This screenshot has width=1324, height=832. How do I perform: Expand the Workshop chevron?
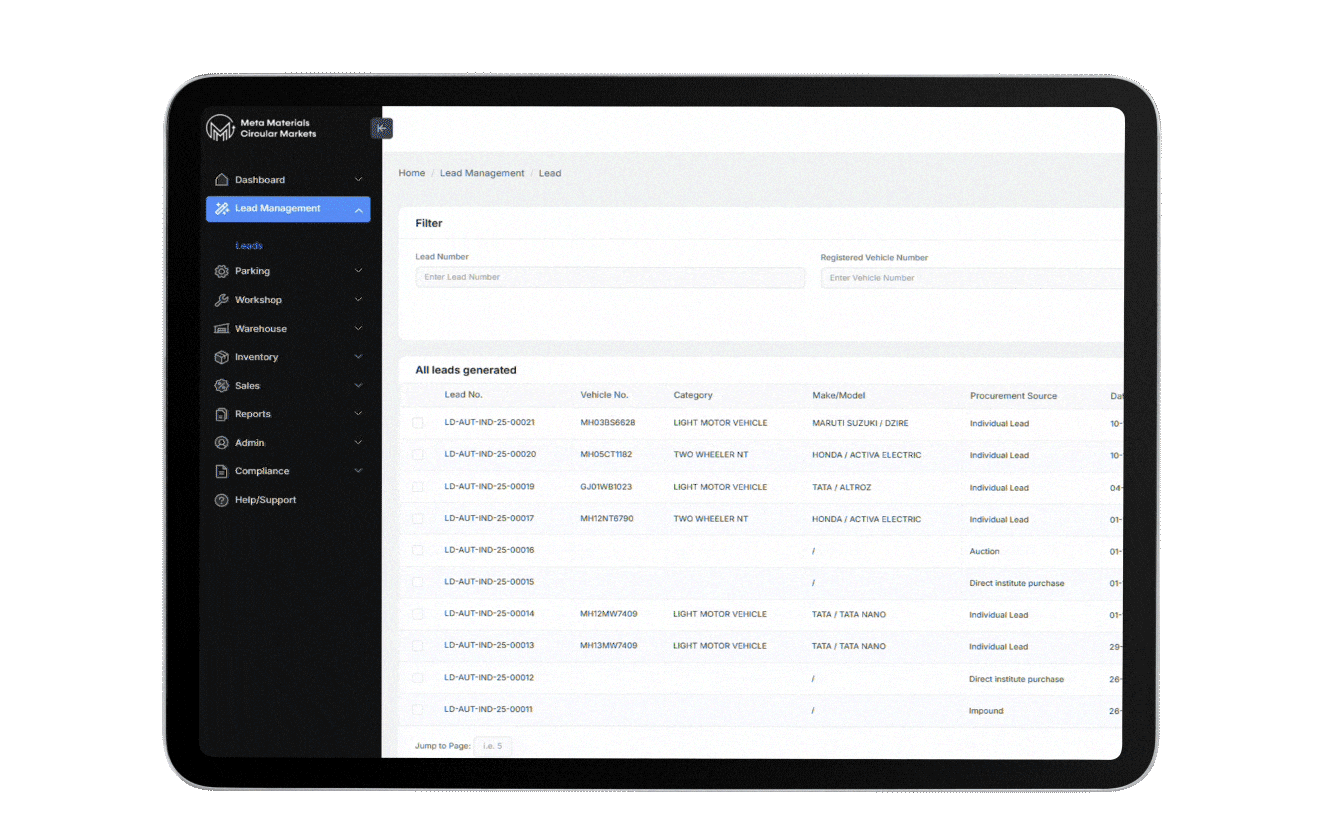tap(359, 300)
